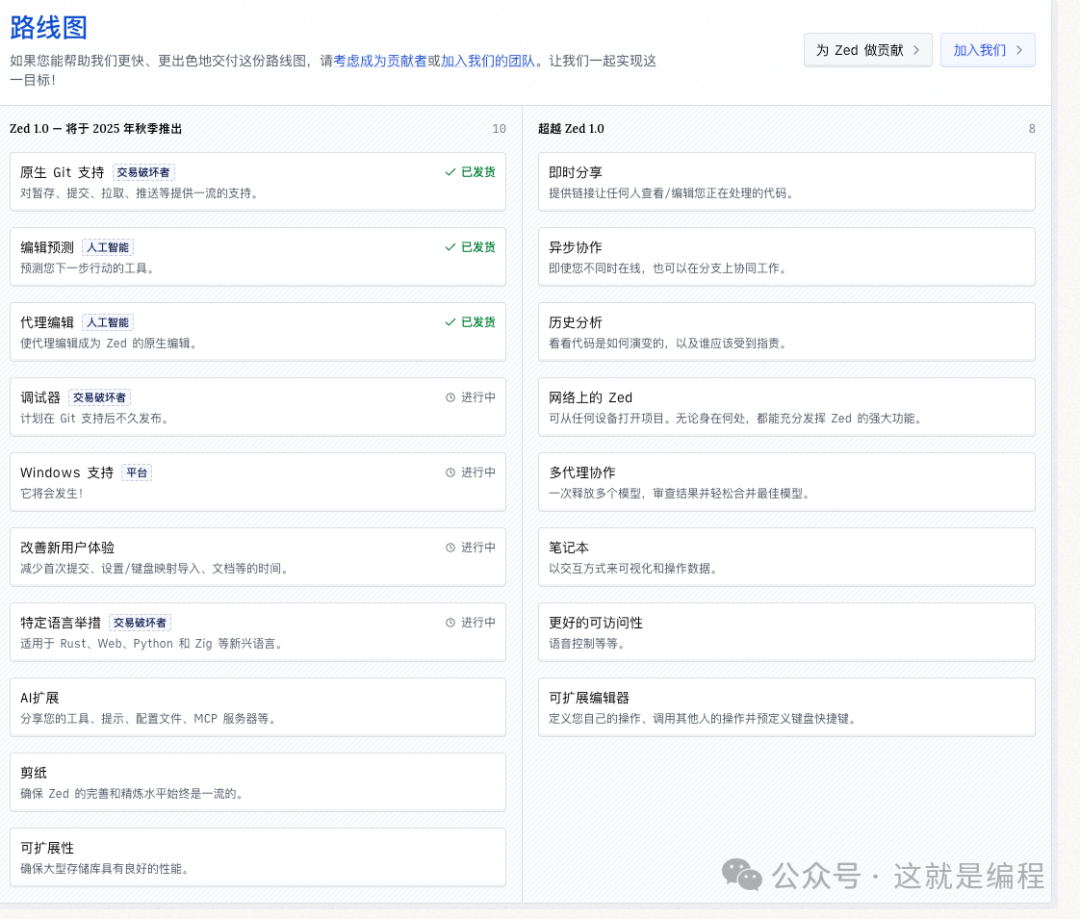Open the '加入我们的团队' link
The image size is (1080, 919).
point(488,61)
